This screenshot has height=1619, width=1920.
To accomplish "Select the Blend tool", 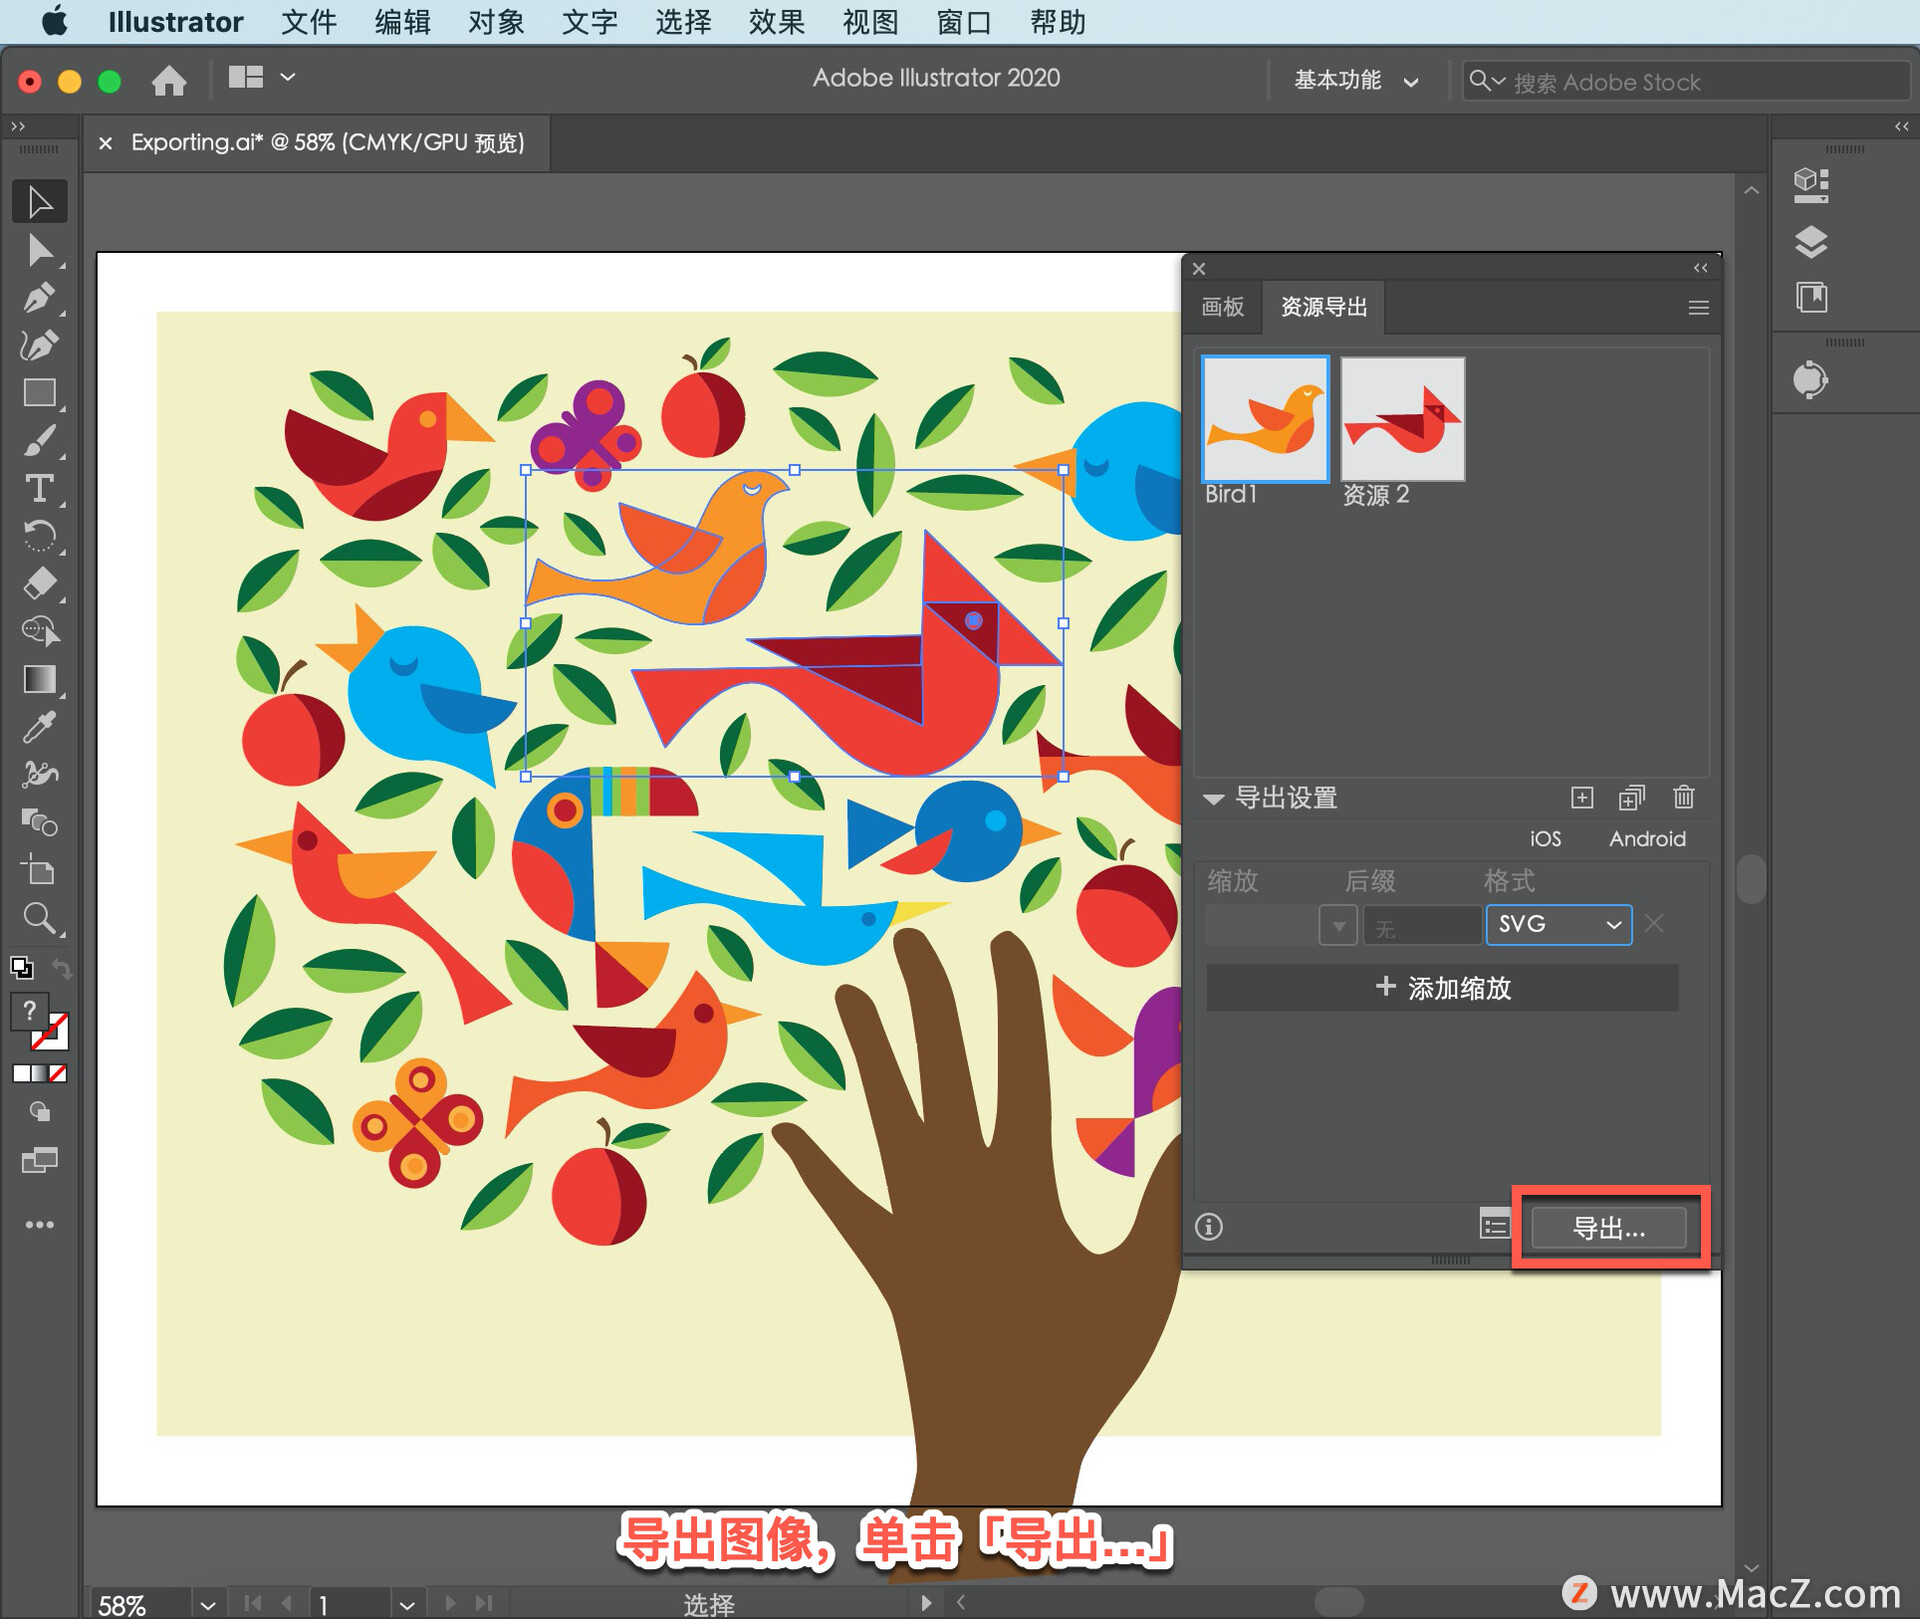I will tap(40, 822).
